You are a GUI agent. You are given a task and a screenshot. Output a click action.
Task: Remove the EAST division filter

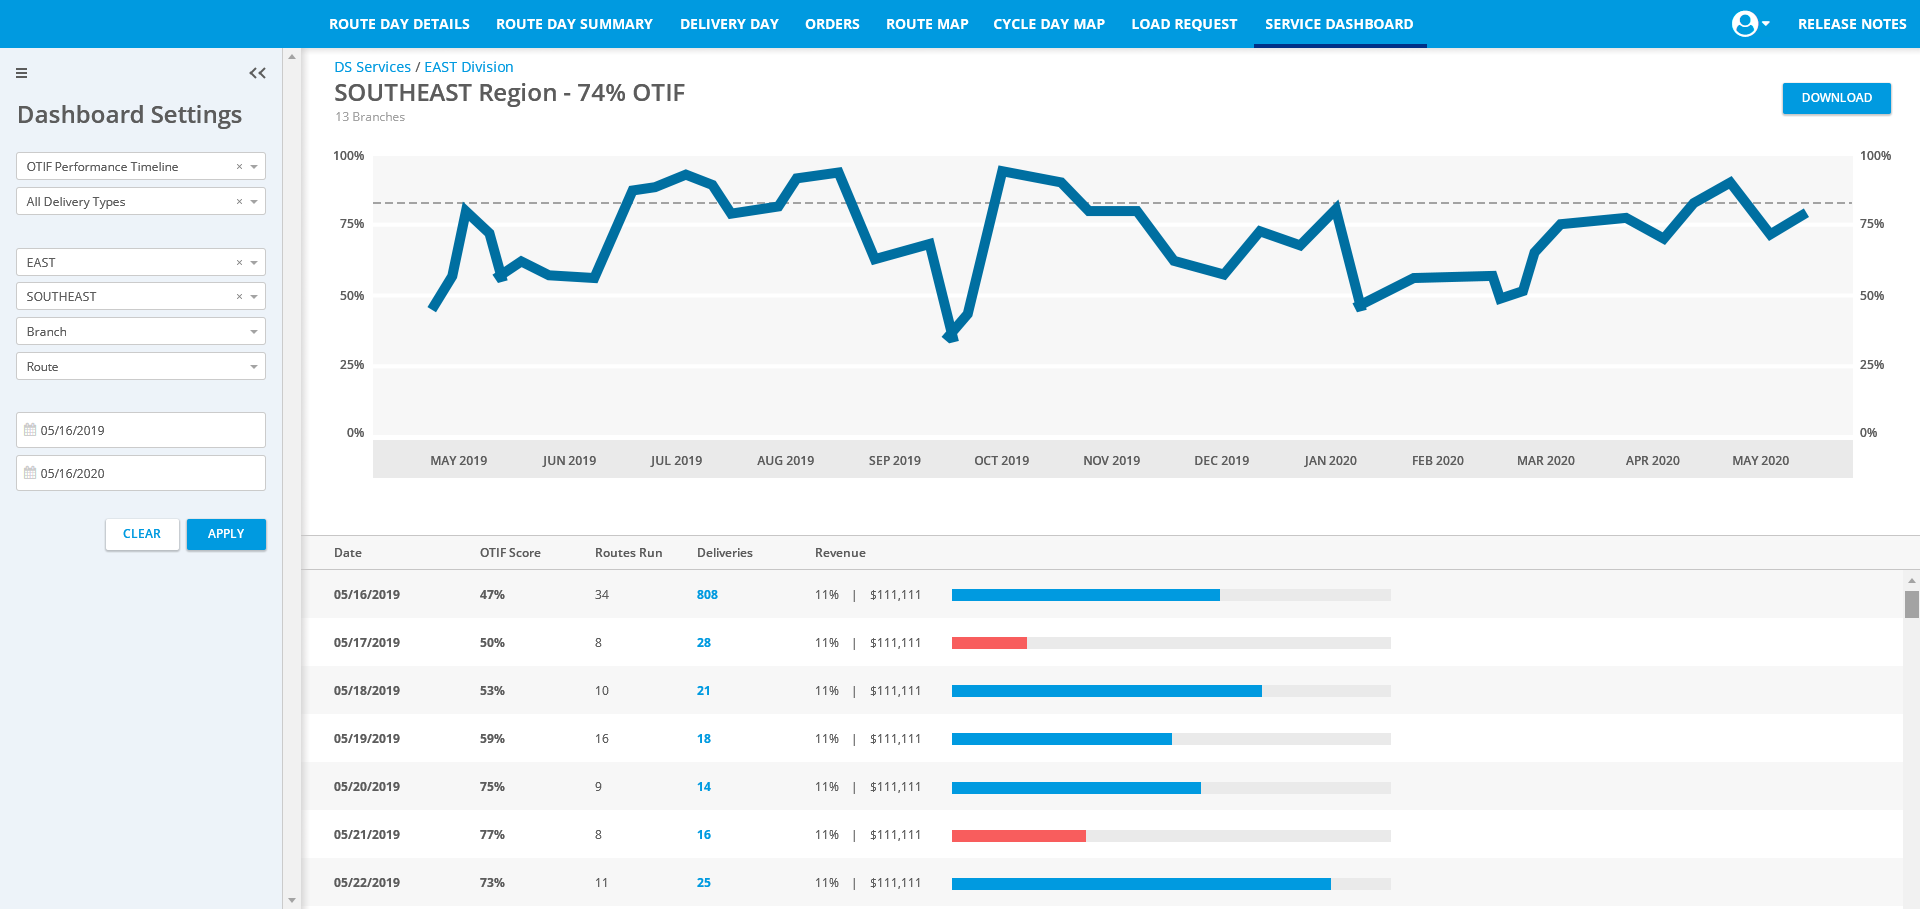pyautogui.click(x=239, y=262)
